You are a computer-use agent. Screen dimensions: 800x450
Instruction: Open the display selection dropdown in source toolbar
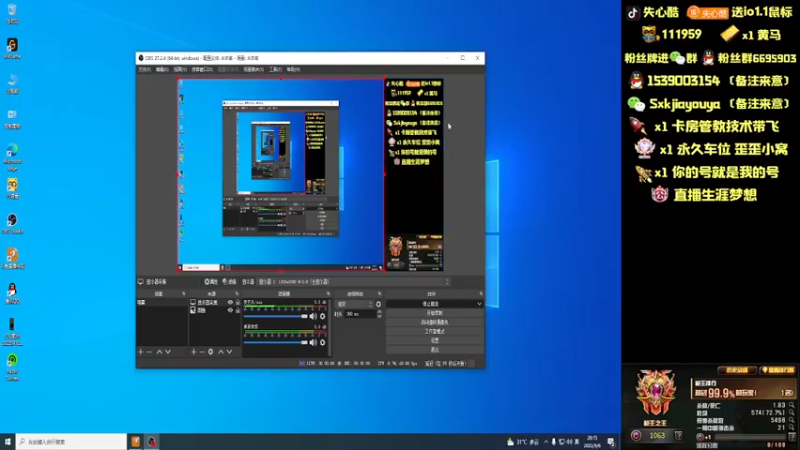(354, 282)
